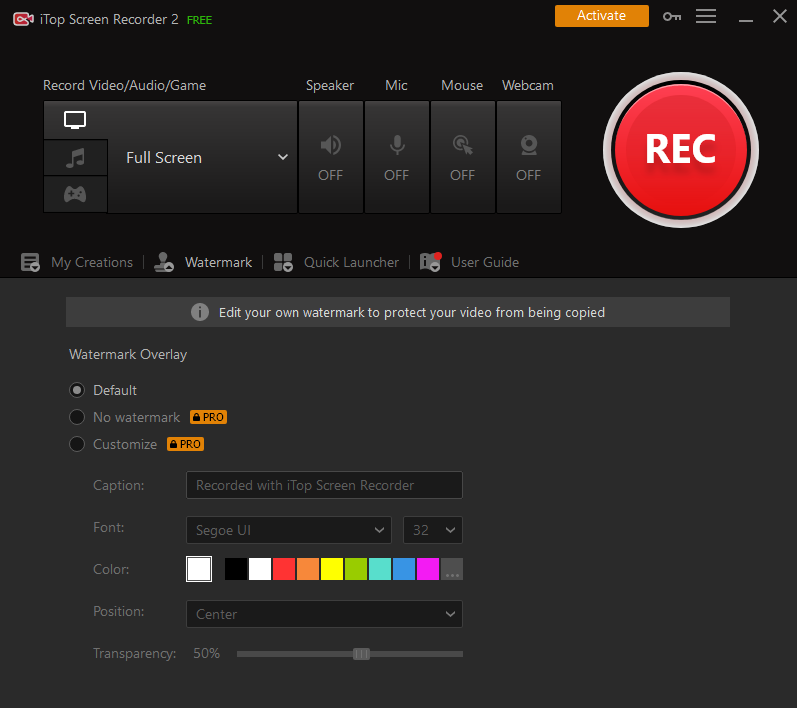Open the watermark Position dropdown
The height and width of the screenshot is (708, 797).
[x=324, y=614]
